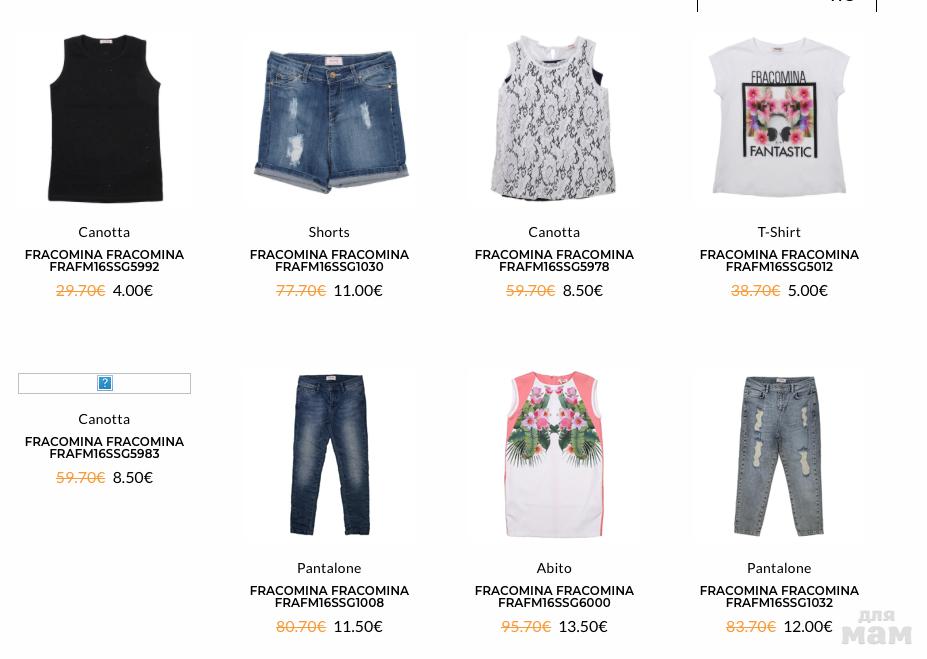Open the denim Shorts product image
This screenshot has width=927, height=659.
(x=329, y=120)
